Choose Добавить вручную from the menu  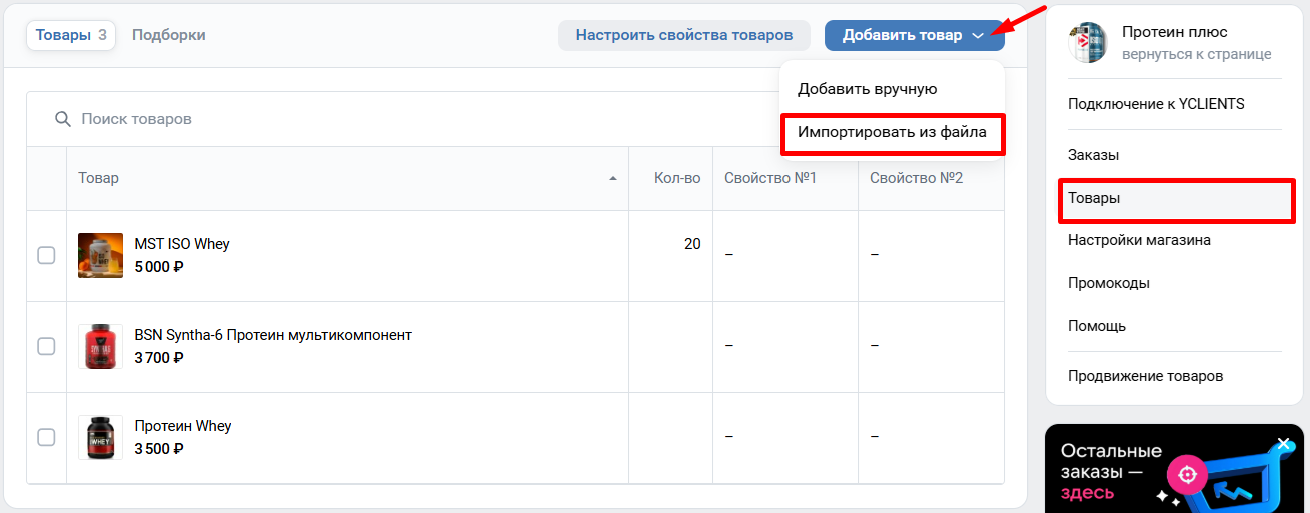867,89
